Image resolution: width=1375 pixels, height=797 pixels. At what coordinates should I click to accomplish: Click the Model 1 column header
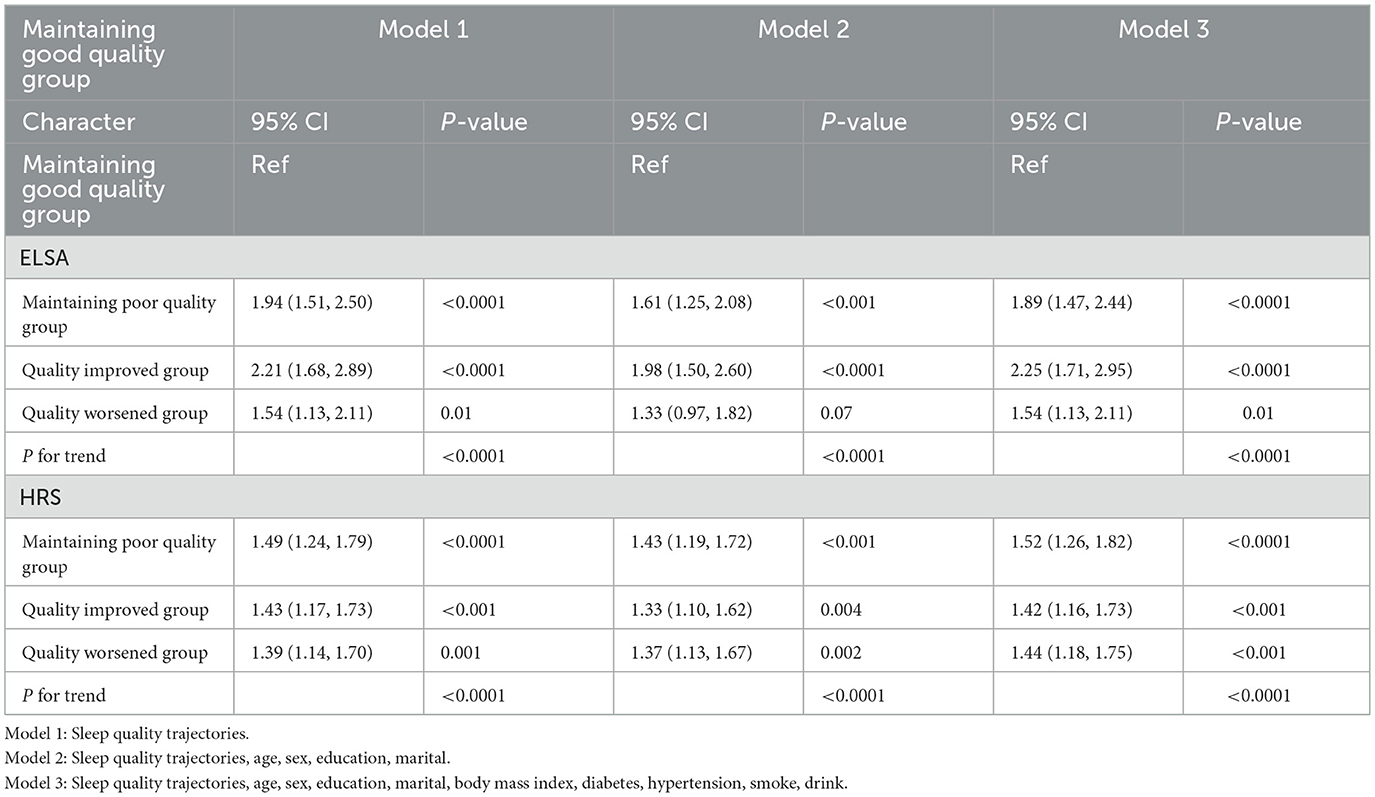tap(423, 29)
